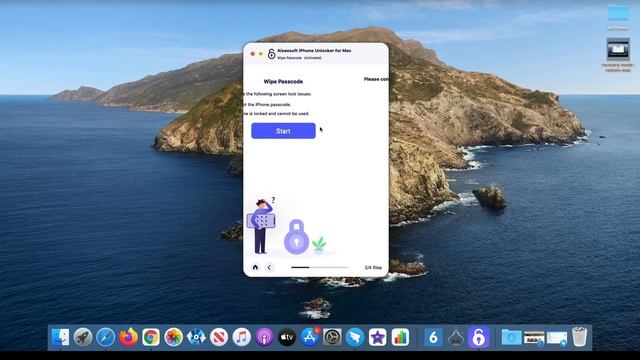Open Finder from the dock
Image resolution: width=640 pixels, height=360 pixels.
point(60,337)
